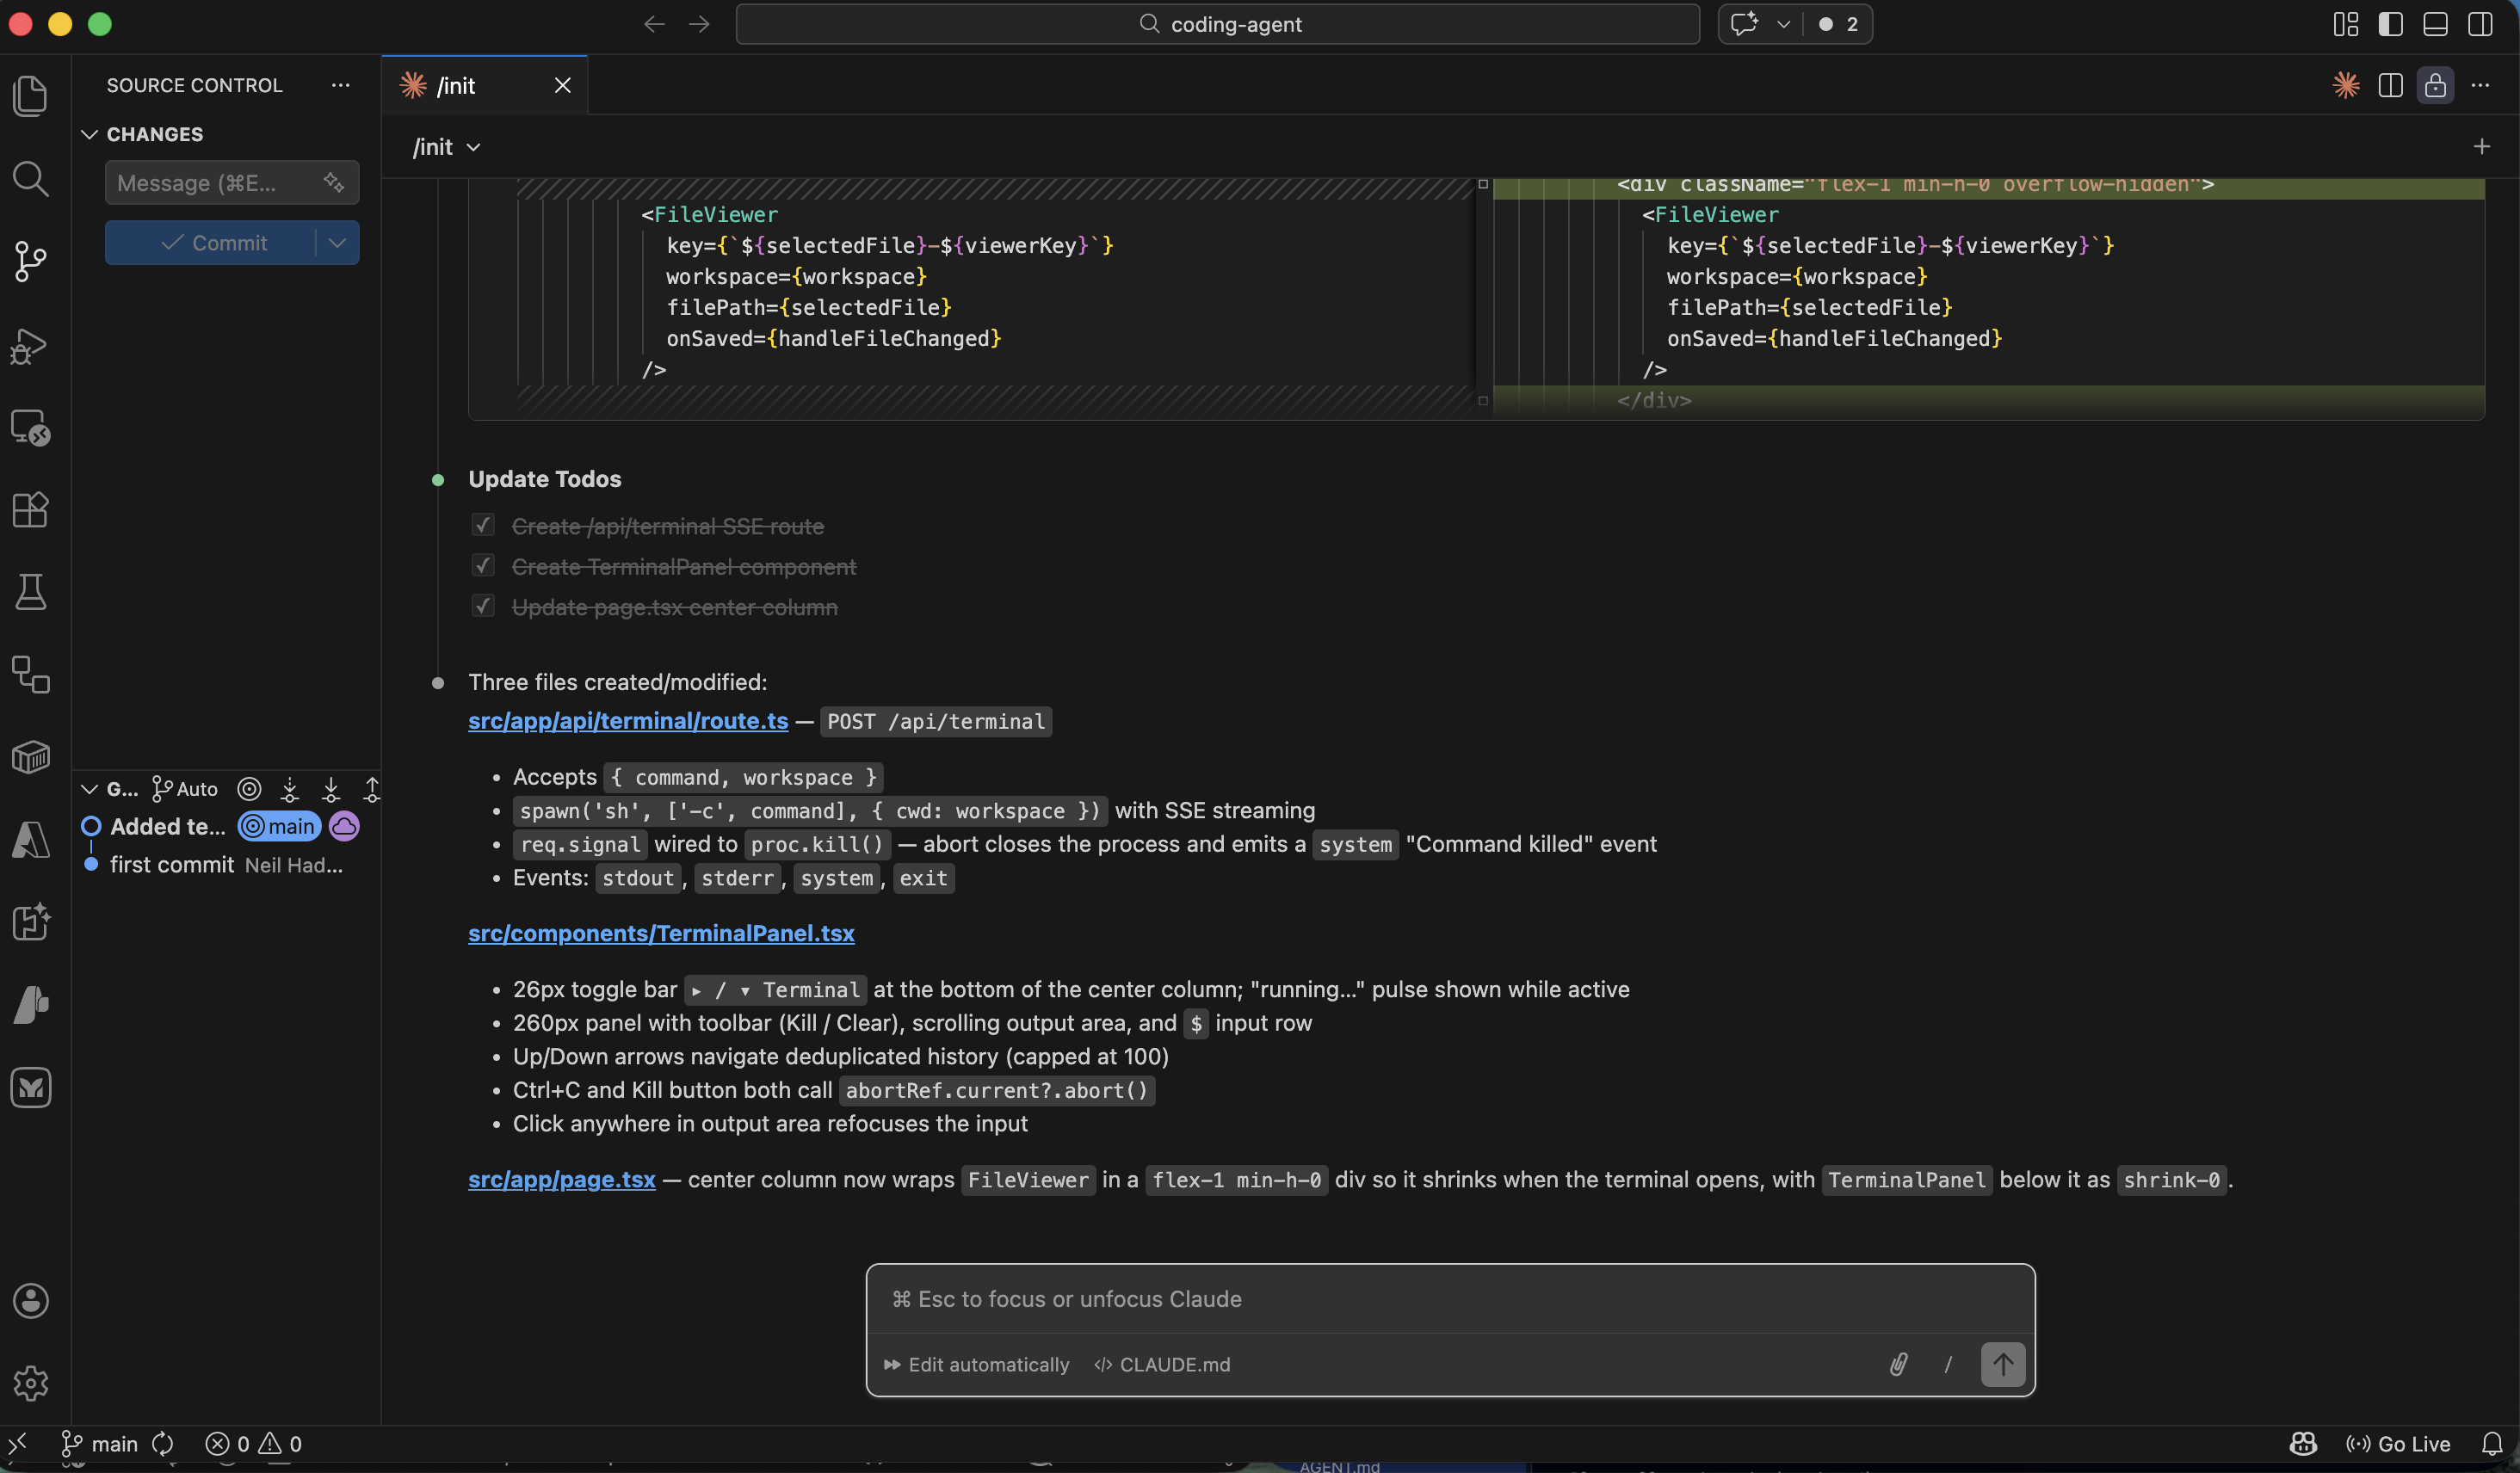Collapse the CHANGES section
The image size is (2520, 1473).
click(x=89, y=133)
